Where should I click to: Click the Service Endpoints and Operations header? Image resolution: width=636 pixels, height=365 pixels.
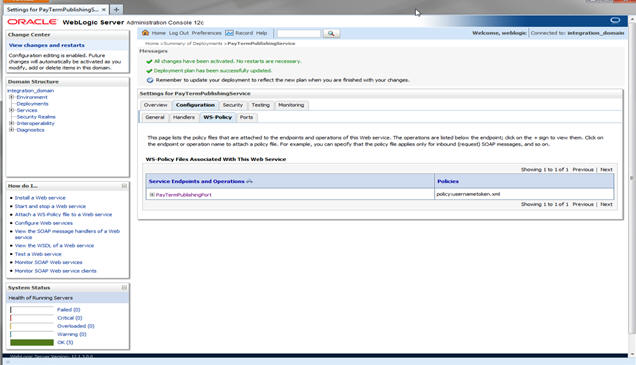[196, 181]
